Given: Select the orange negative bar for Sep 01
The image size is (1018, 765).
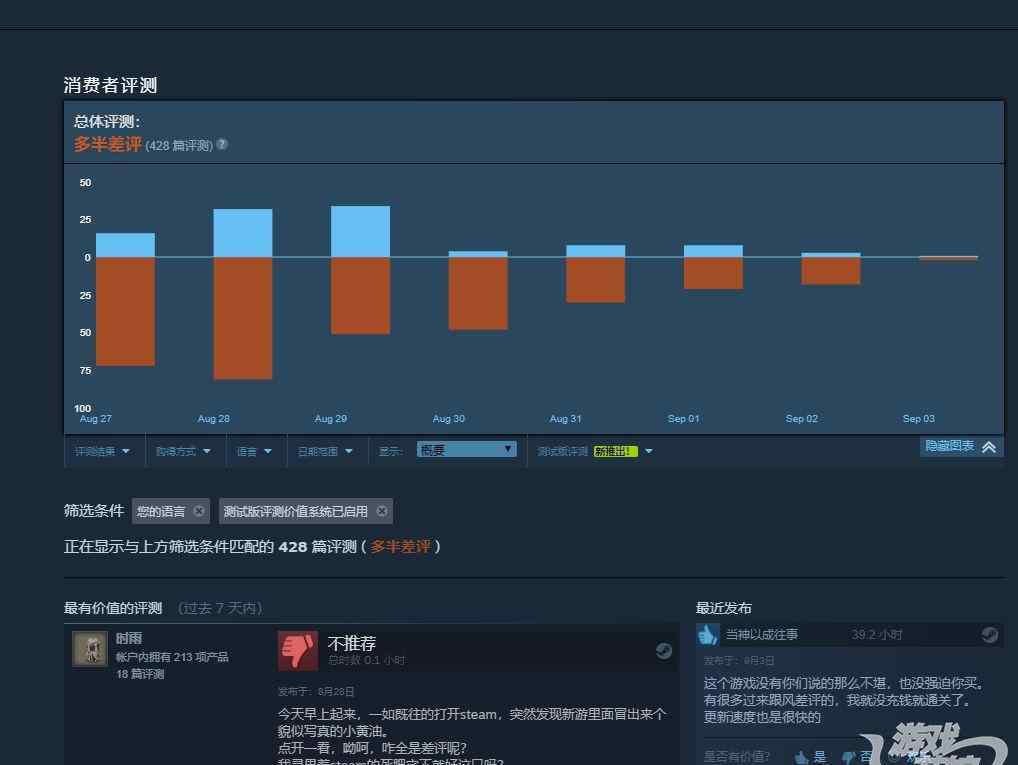Looking at the screenshot, I should coord(714,273).
